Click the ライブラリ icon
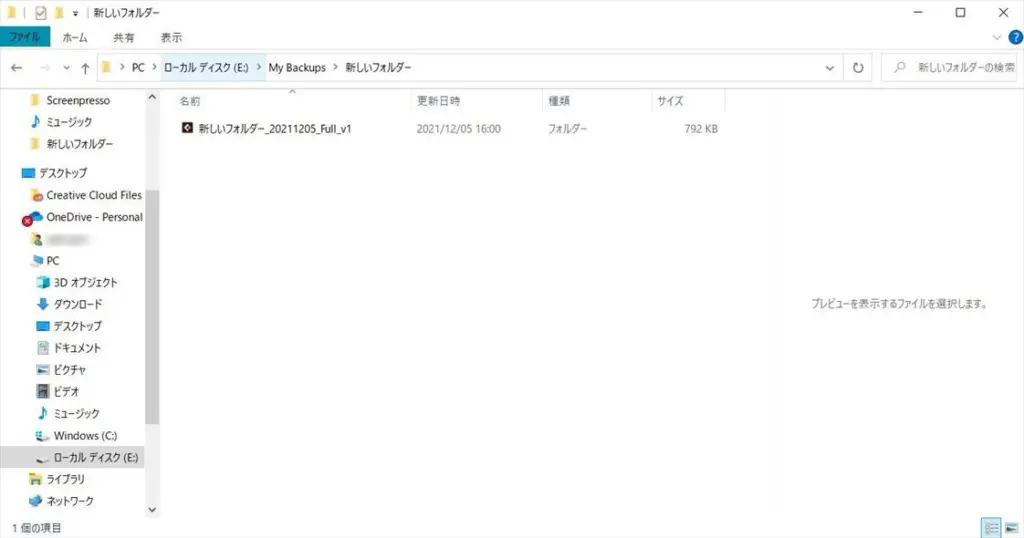Screen dimensions: 1024x538 click(35, 479)
